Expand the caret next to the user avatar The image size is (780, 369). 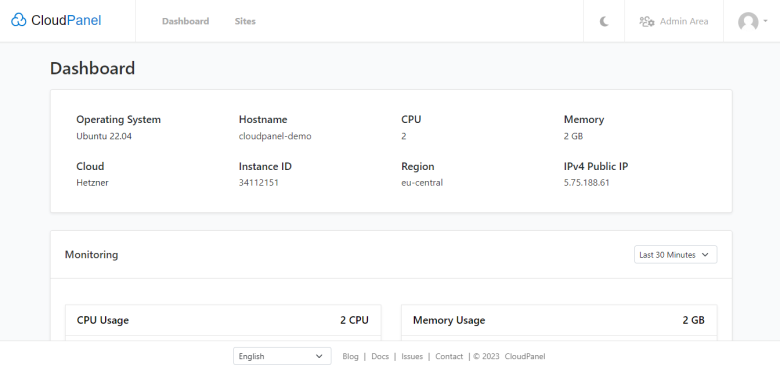point(766,21)
